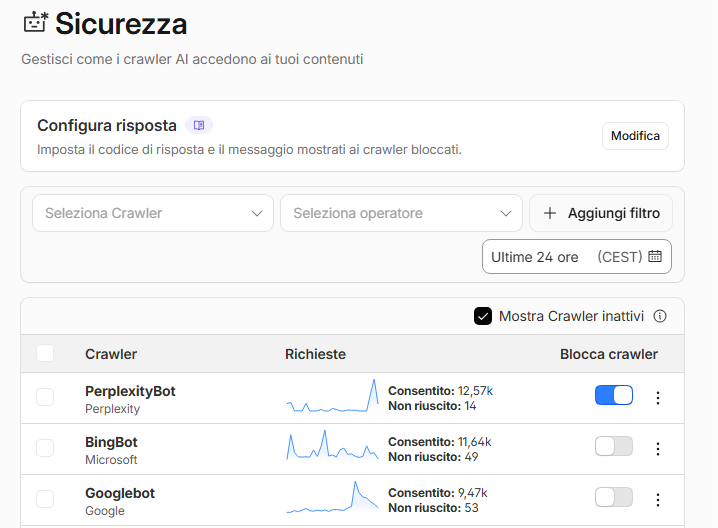Select the Googlebot row checkbox

(x=45, y=499)
